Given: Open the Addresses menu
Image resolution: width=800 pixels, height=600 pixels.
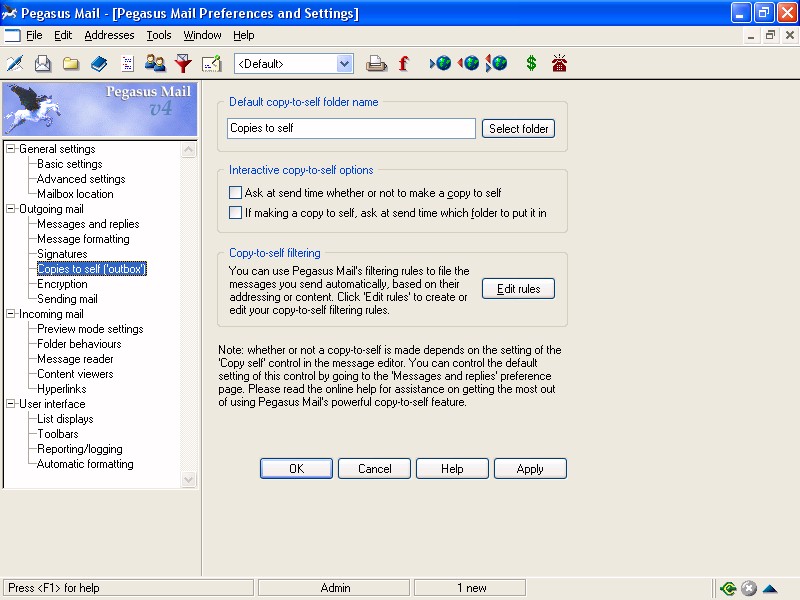Looking at the screenshot, I should (109, 35).
